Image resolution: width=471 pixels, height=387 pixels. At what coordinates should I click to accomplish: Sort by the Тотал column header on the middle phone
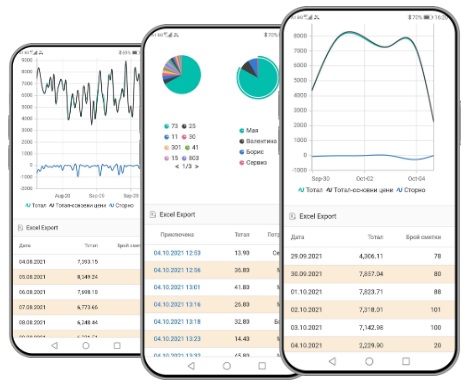coord(242,234)
